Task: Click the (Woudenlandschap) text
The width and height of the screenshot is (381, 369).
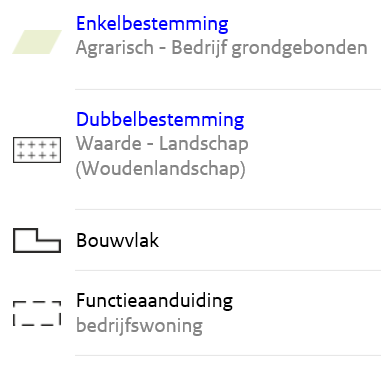Action: pos(161,169)
